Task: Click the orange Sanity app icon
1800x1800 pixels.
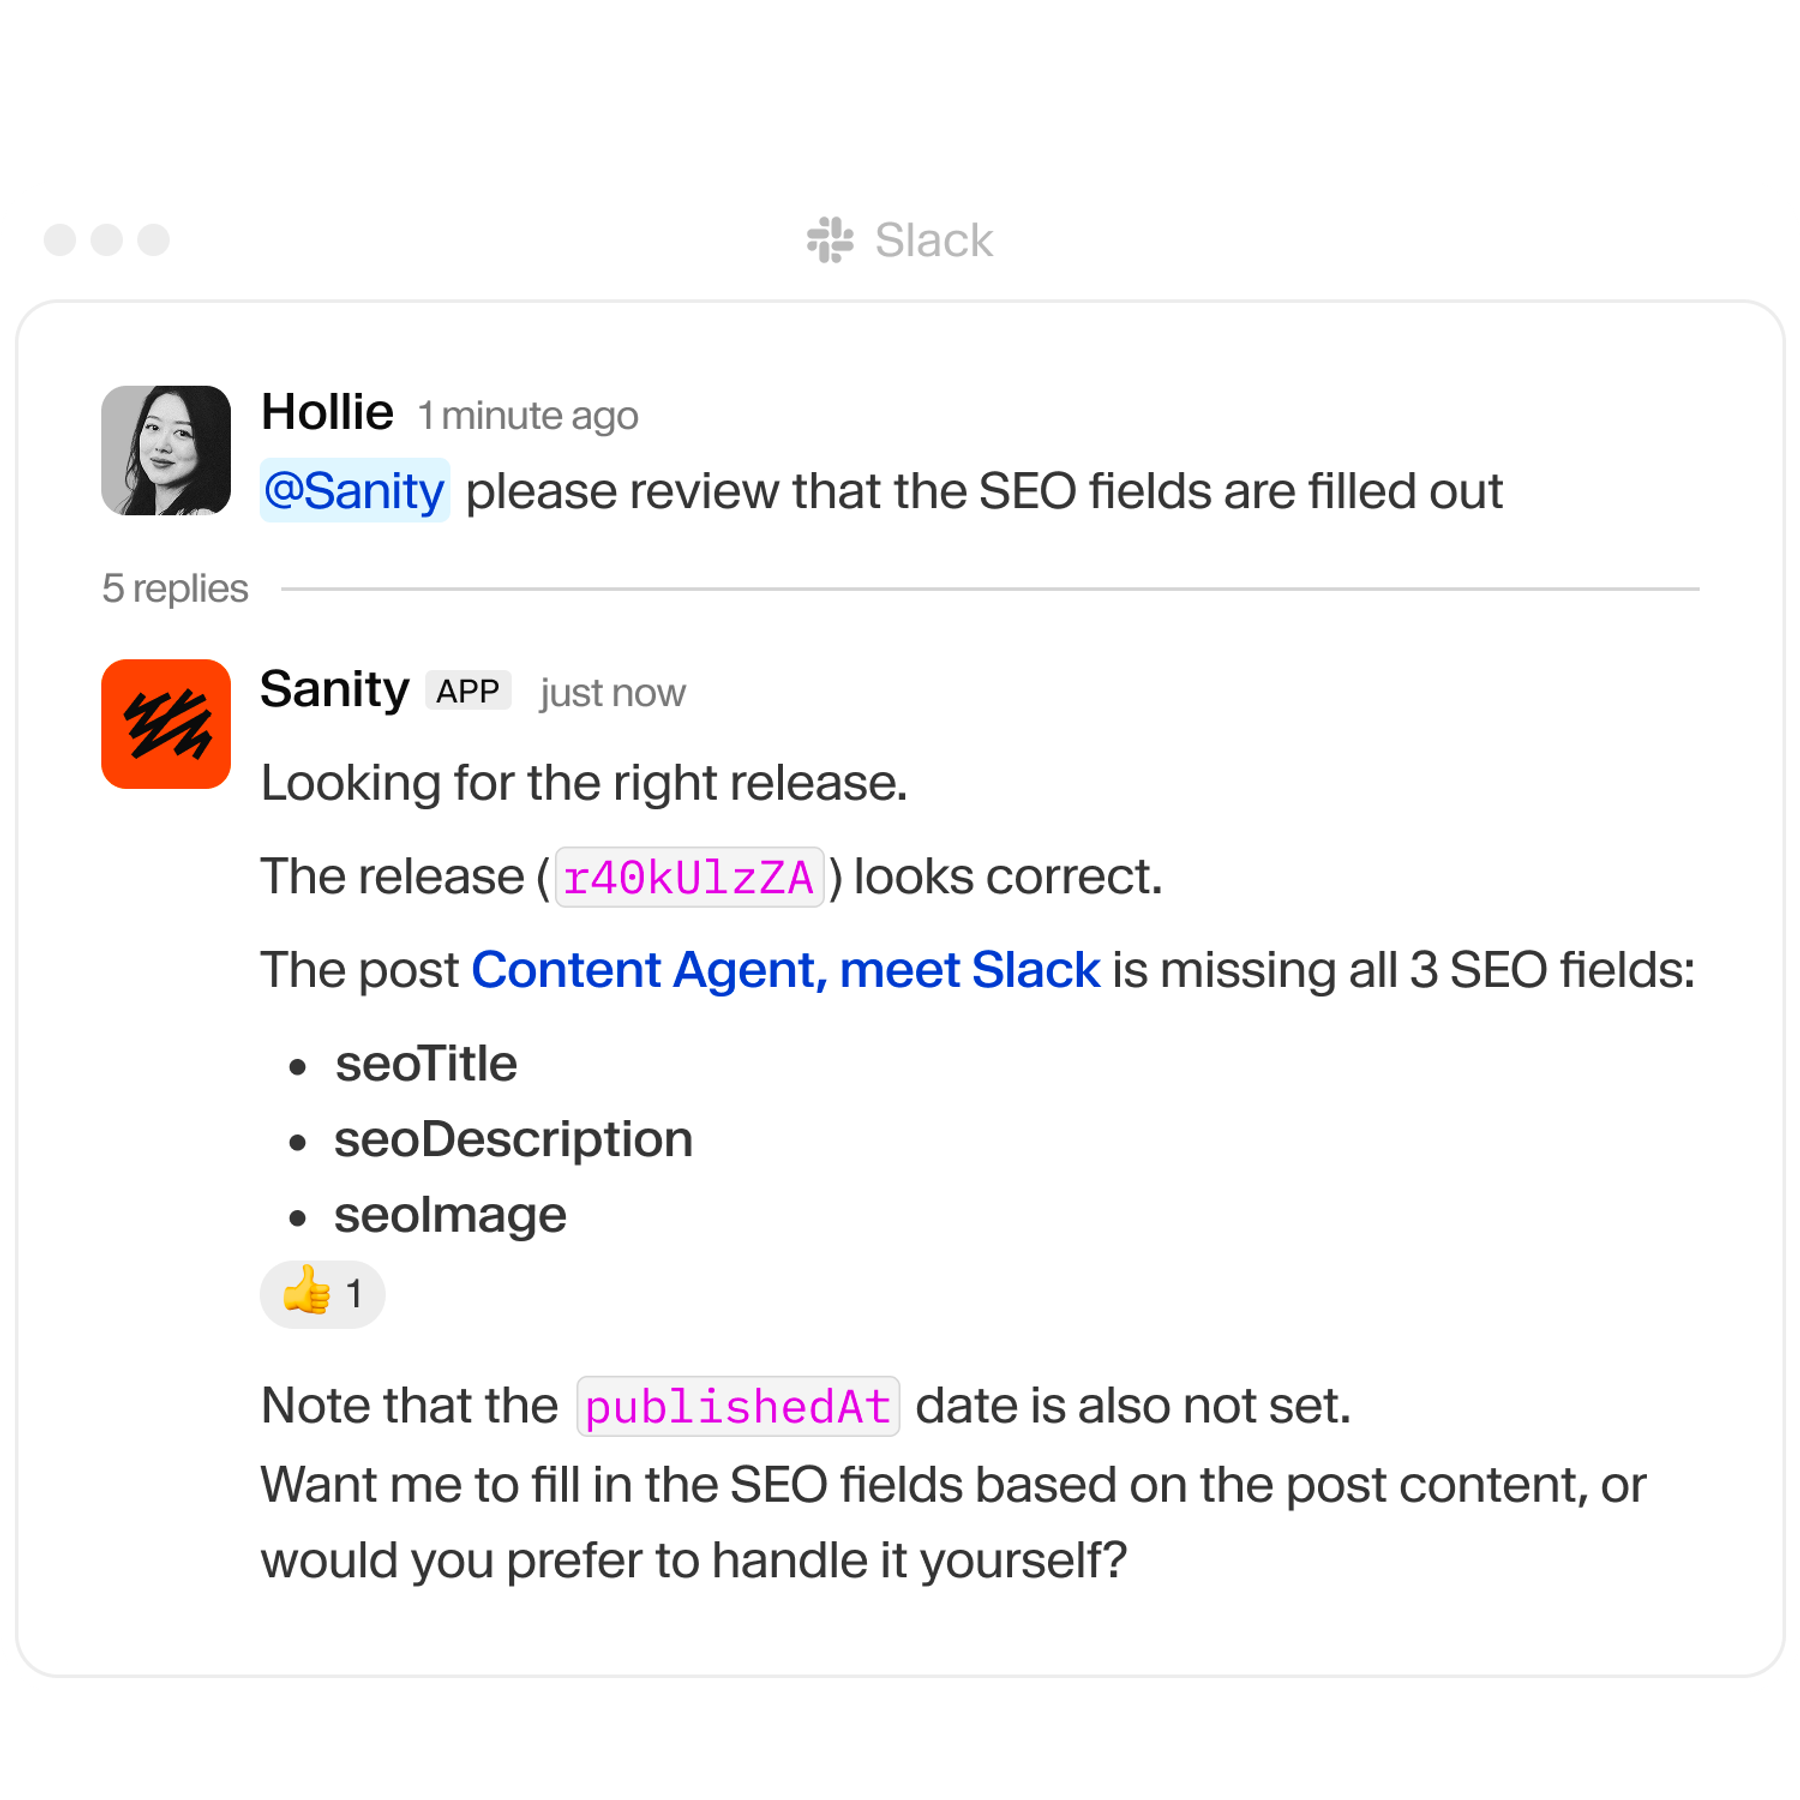Action: (x=166, y=722)
